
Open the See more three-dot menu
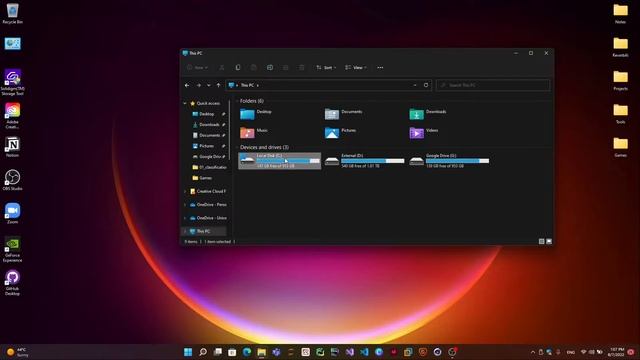click(380, 68)
